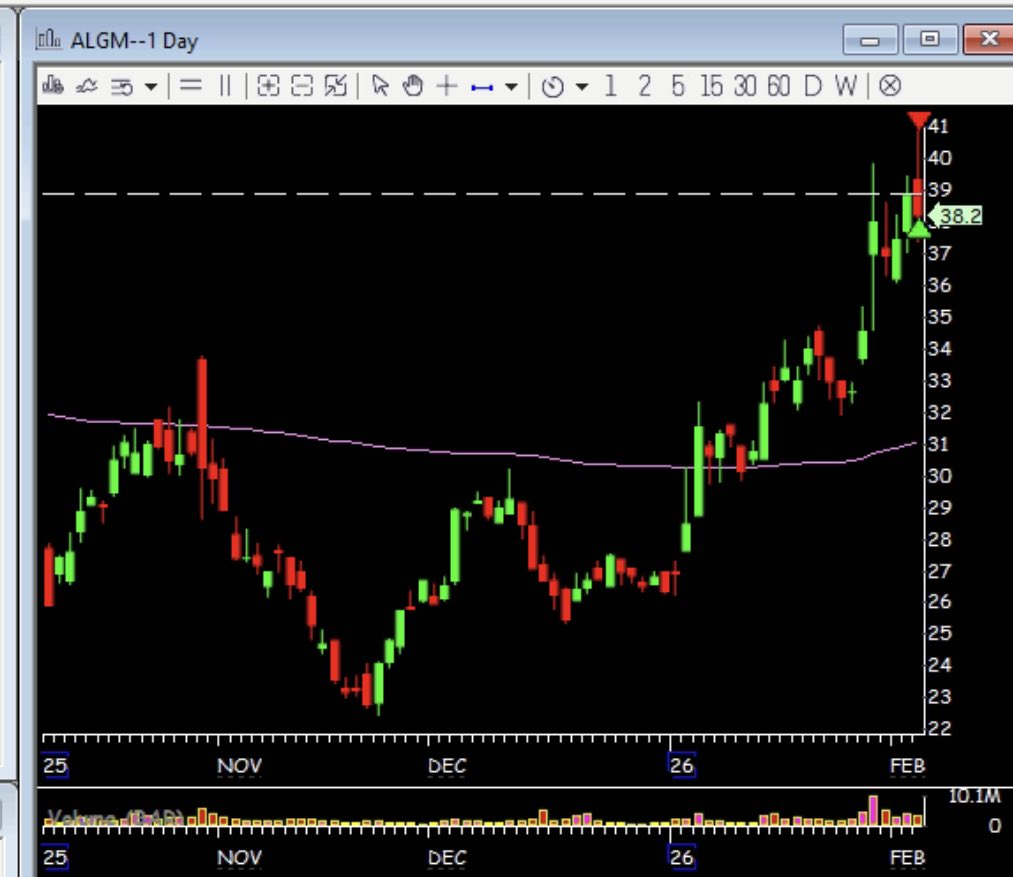Viewport: 1013px width, 877px height.
Task: Click the tallest magenta volume bar
Action: tap(873, 810)
